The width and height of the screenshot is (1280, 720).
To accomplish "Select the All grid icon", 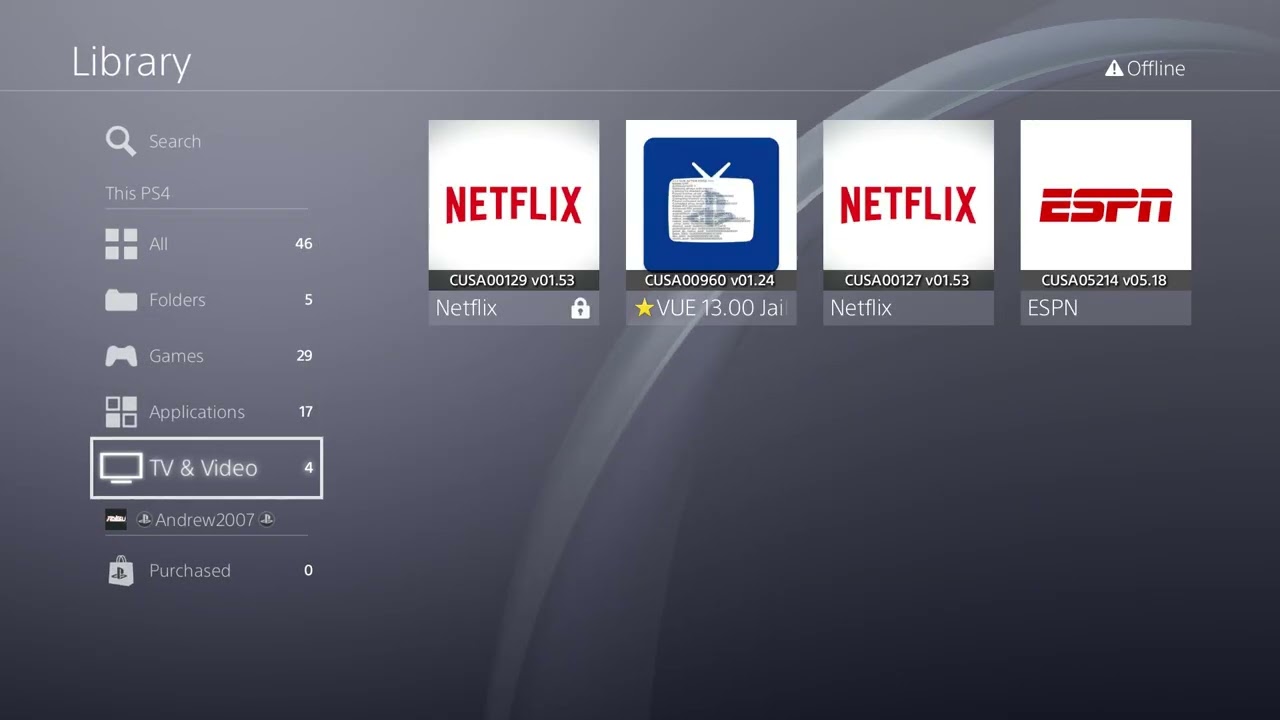I will coord(121,244).
